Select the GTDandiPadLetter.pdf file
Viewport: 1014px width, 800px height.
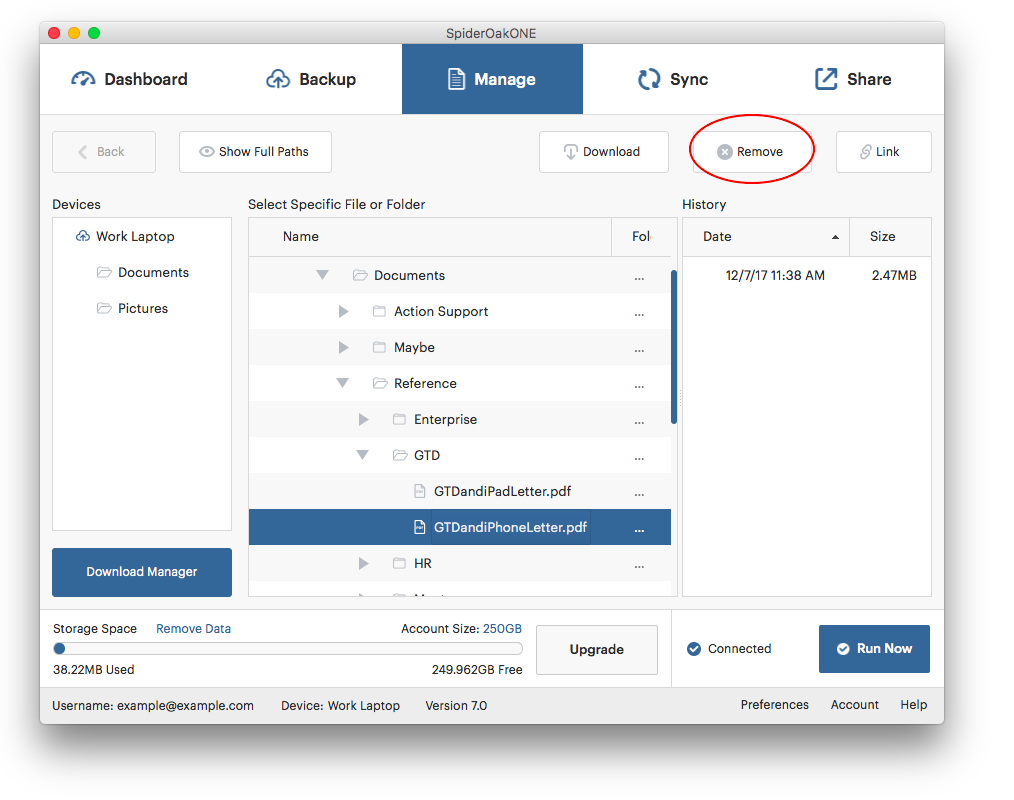click(460, 492)
